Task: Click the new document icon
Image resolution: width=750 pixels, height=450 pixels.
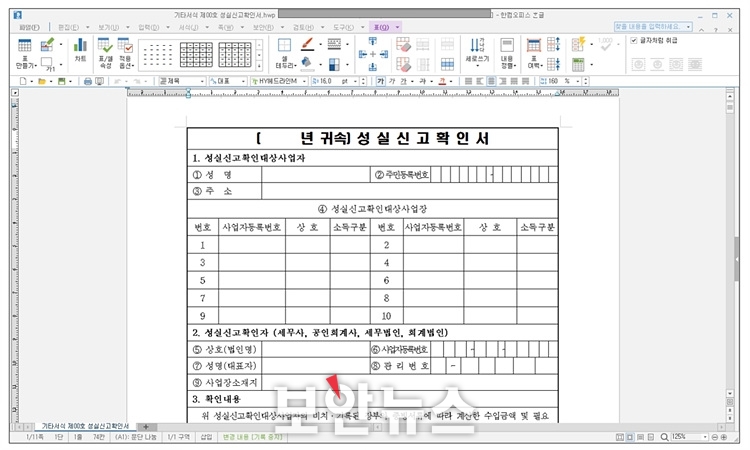Action: [23, 81]
